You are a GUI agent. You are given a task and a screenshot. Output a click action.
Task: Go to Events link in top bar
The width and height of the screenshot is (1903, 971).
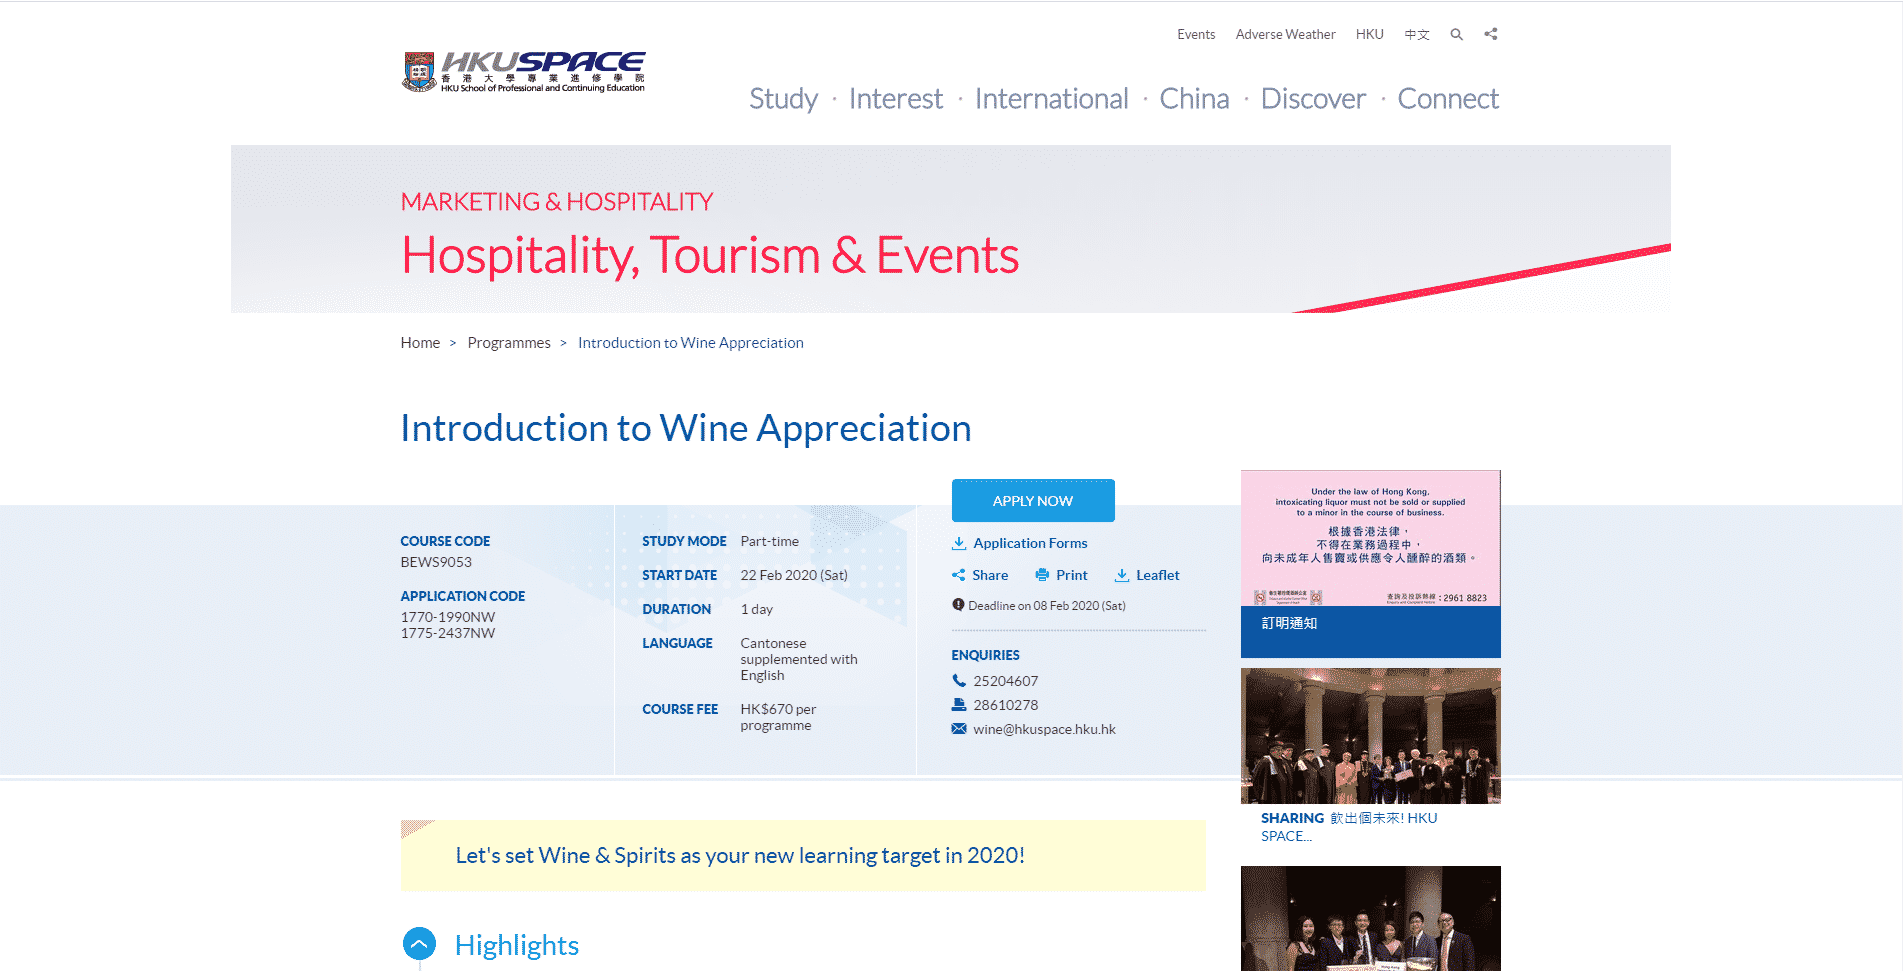pyautogui.click(x=1196, y=34)
